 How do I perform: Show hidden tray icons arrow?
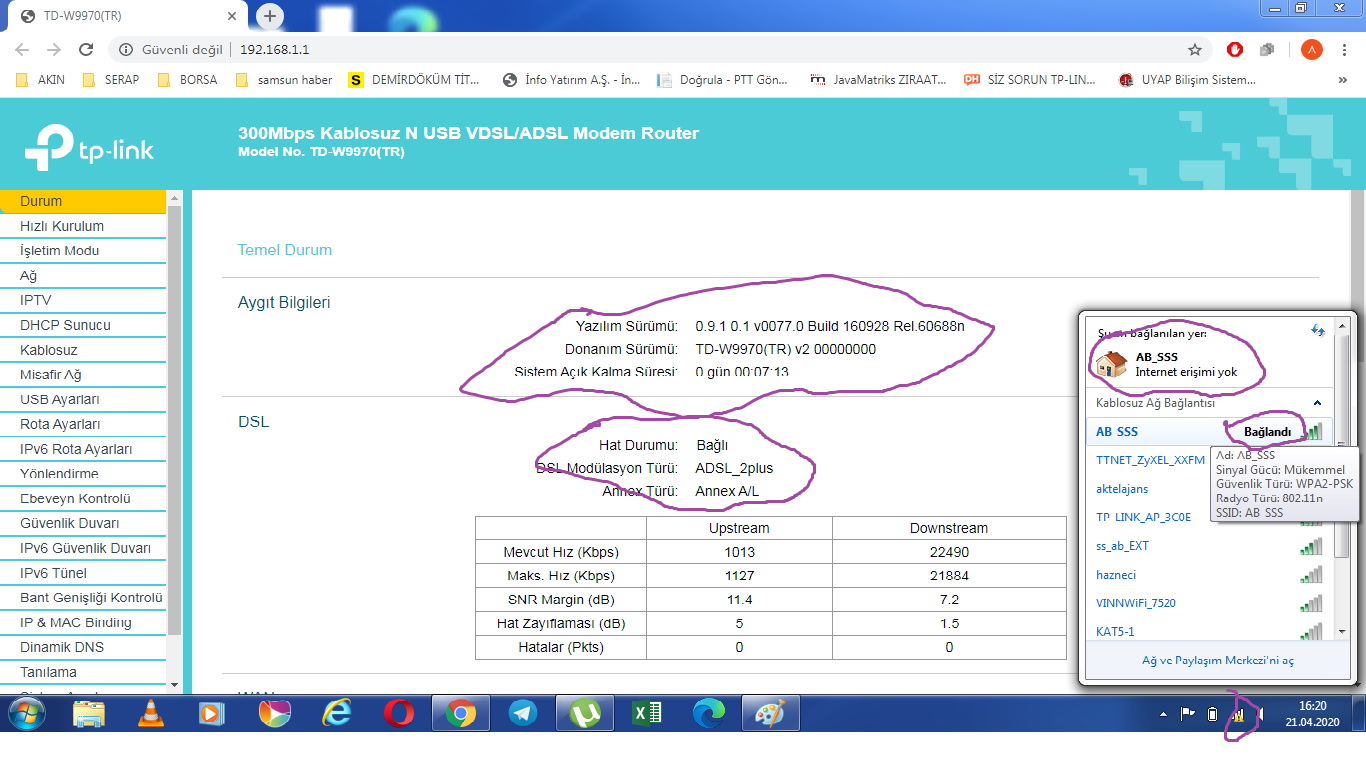[x=1163, y=714]
